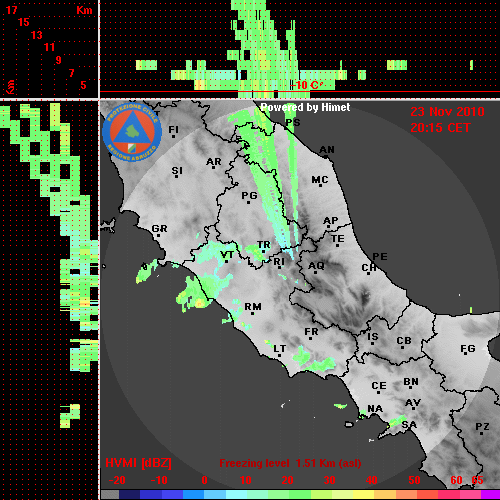Click the '10' dBZ scale value
This screenshot has height=500, width=500.
pyautogui.click(x=246, y=480)
